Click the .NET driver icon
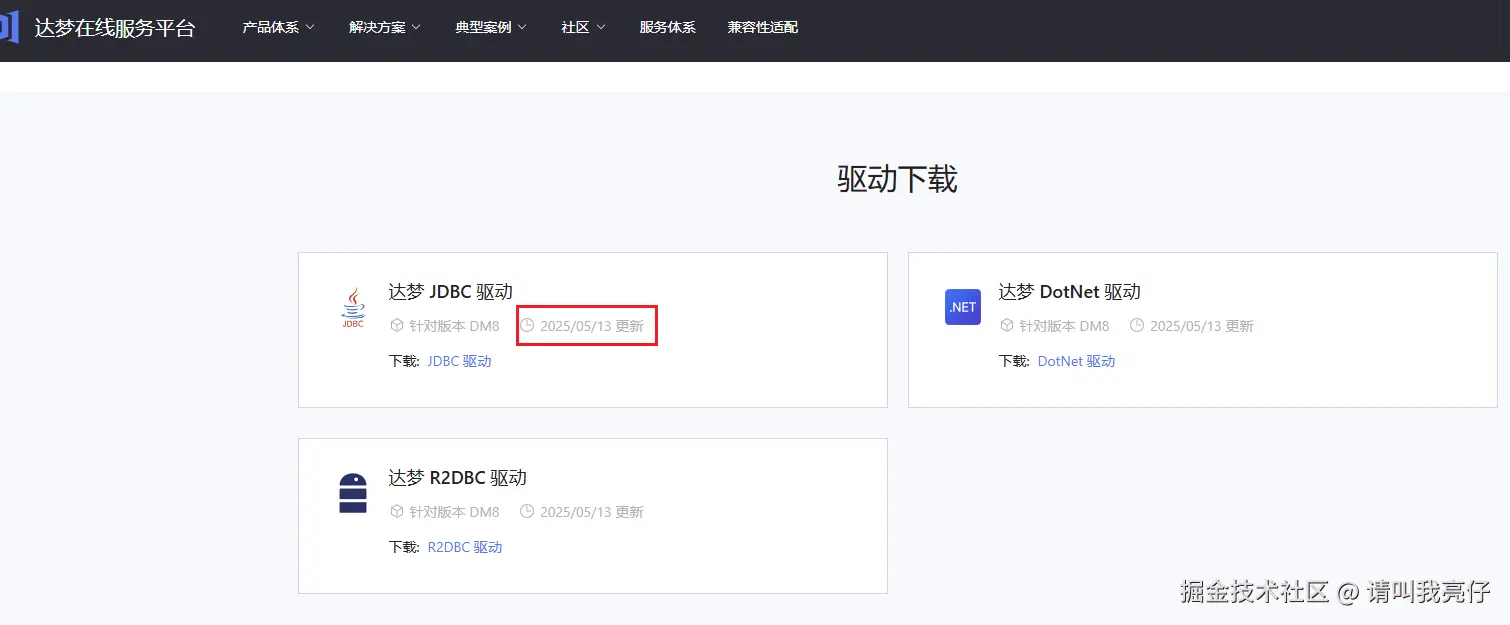This screenshot has width=1510, height=625. (963, 307)
